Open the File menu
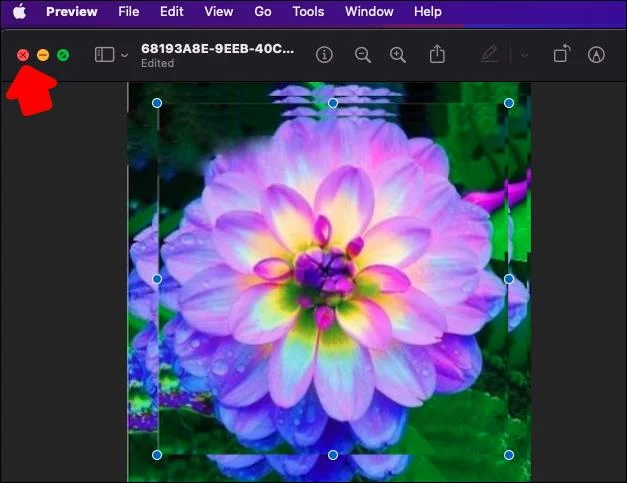The image size is (627, 483). 128,12
